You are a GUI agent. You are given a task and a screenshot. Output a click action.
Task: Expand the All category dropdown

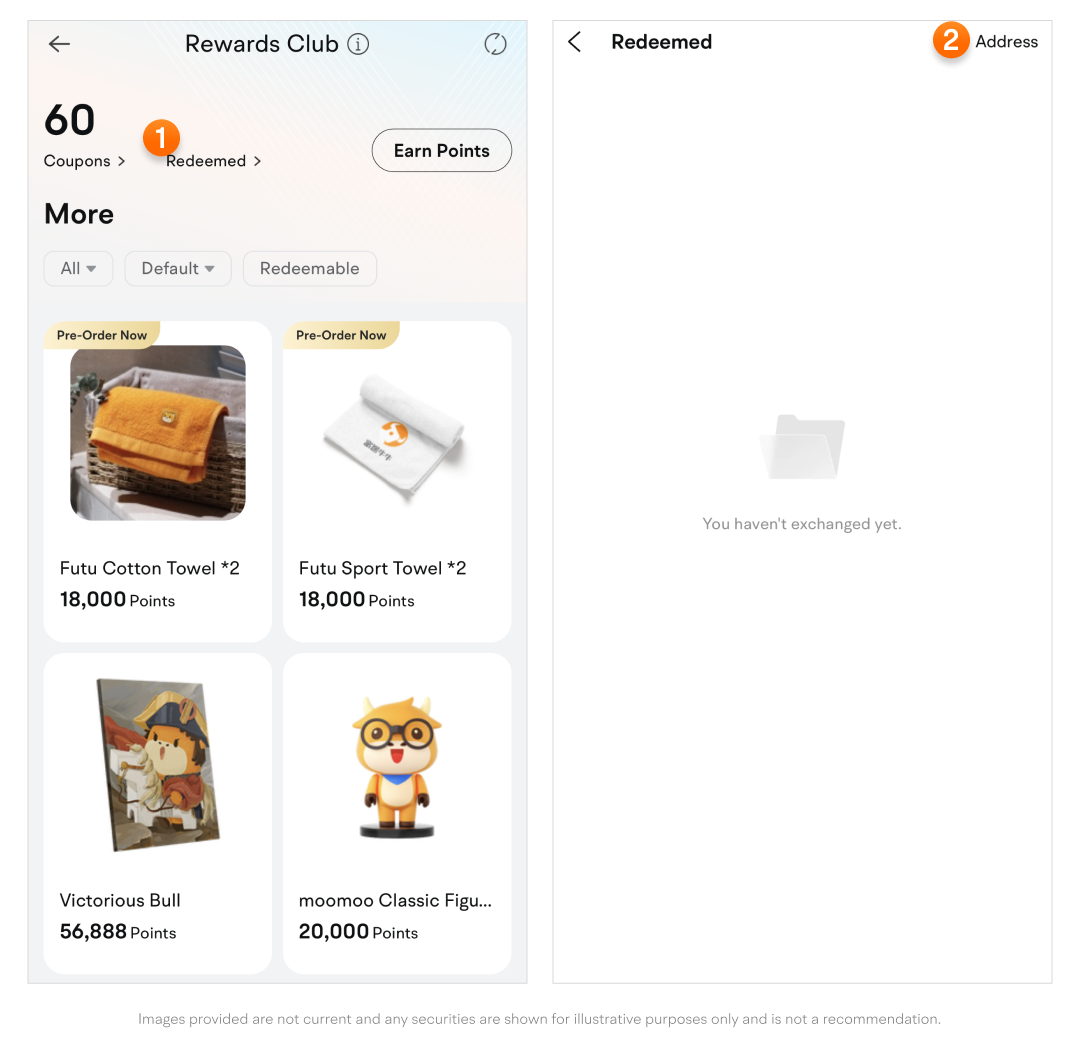[x=79, y=268]
